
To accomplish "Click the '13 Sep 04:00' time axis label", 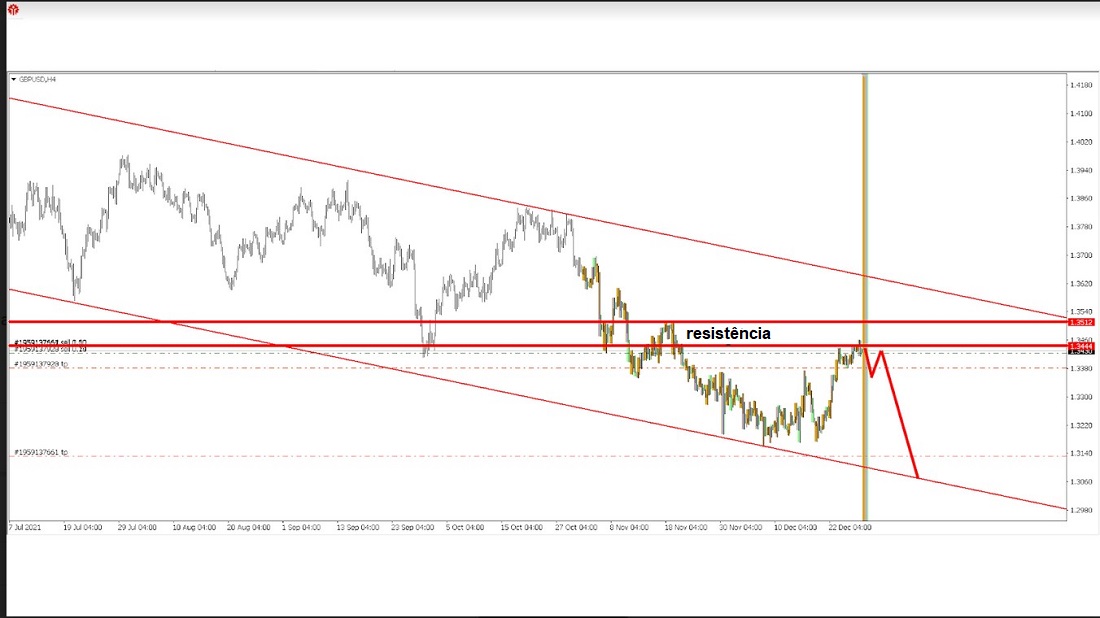I will coord(358,527).
